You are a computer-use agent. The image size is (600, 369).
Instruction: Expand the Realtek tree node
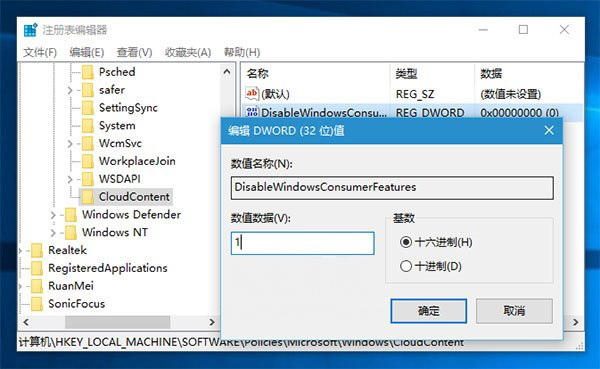(20, 251)
